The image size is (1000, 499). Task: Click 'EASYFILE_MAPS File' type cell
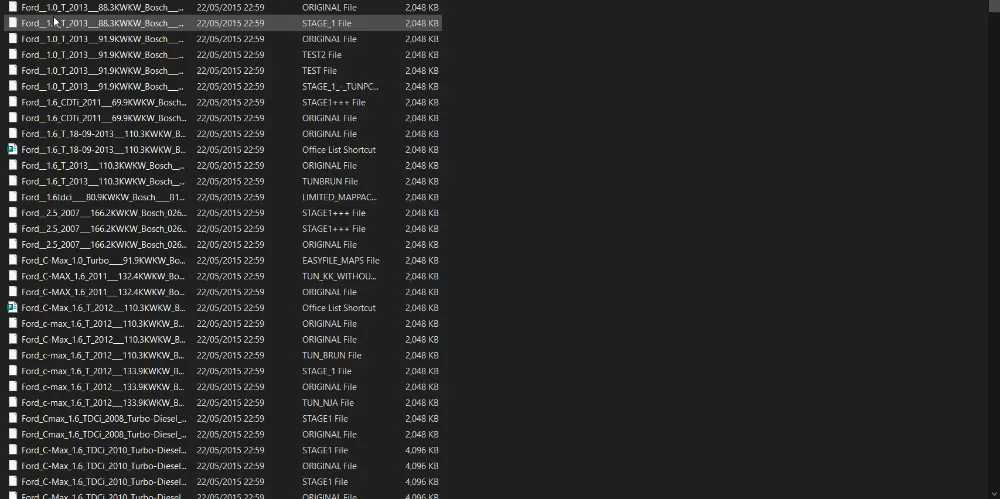[x=341, y=260]
